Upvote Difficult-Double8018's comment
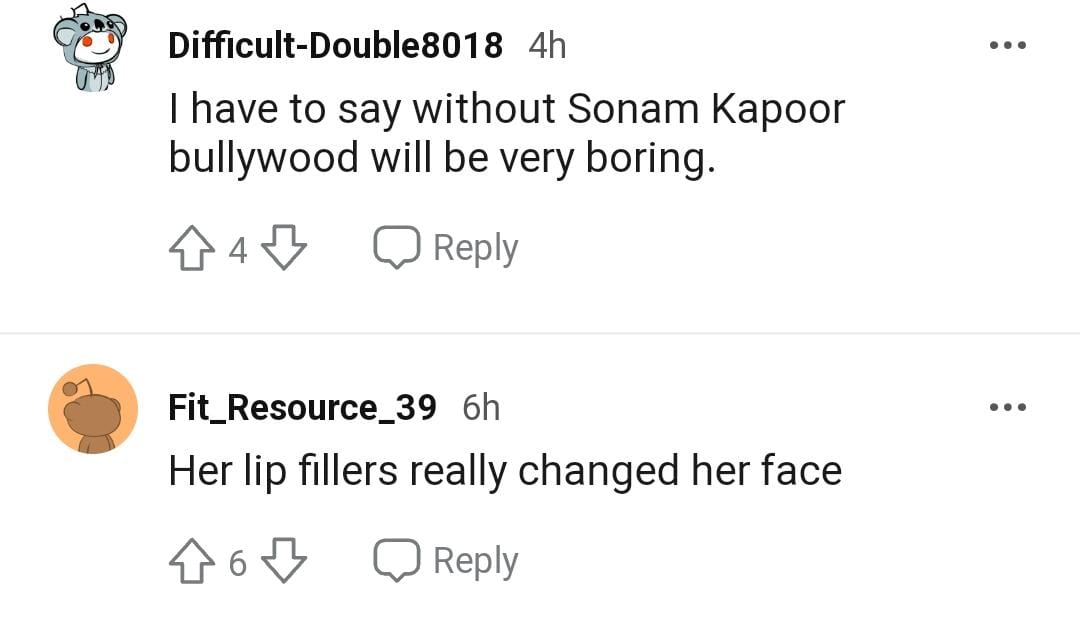Image resolution: width=1080 pixels, height=634 pixels. [190, 248]
